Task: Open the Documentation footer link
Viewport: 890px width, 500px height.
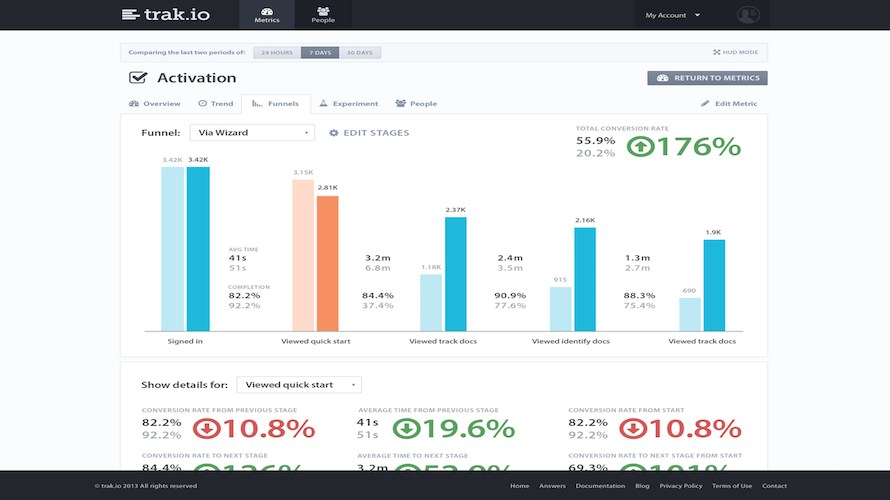Action: [x=600, y=486]
